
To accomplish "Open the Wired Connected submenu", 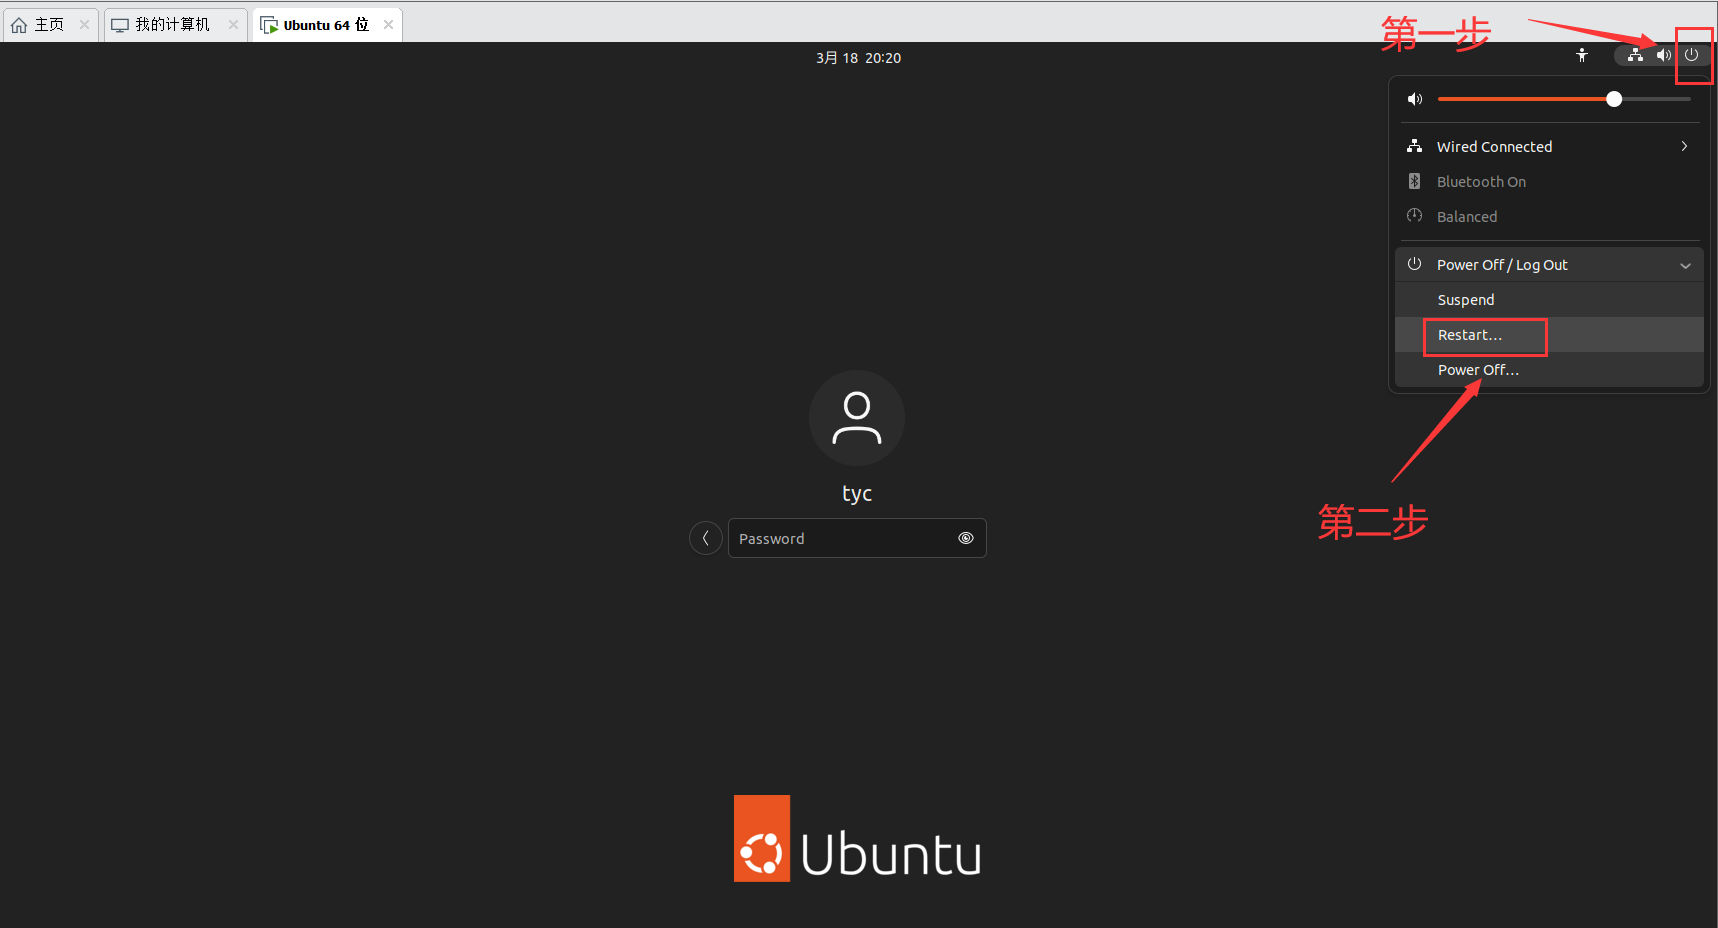I will [1549, 146].
